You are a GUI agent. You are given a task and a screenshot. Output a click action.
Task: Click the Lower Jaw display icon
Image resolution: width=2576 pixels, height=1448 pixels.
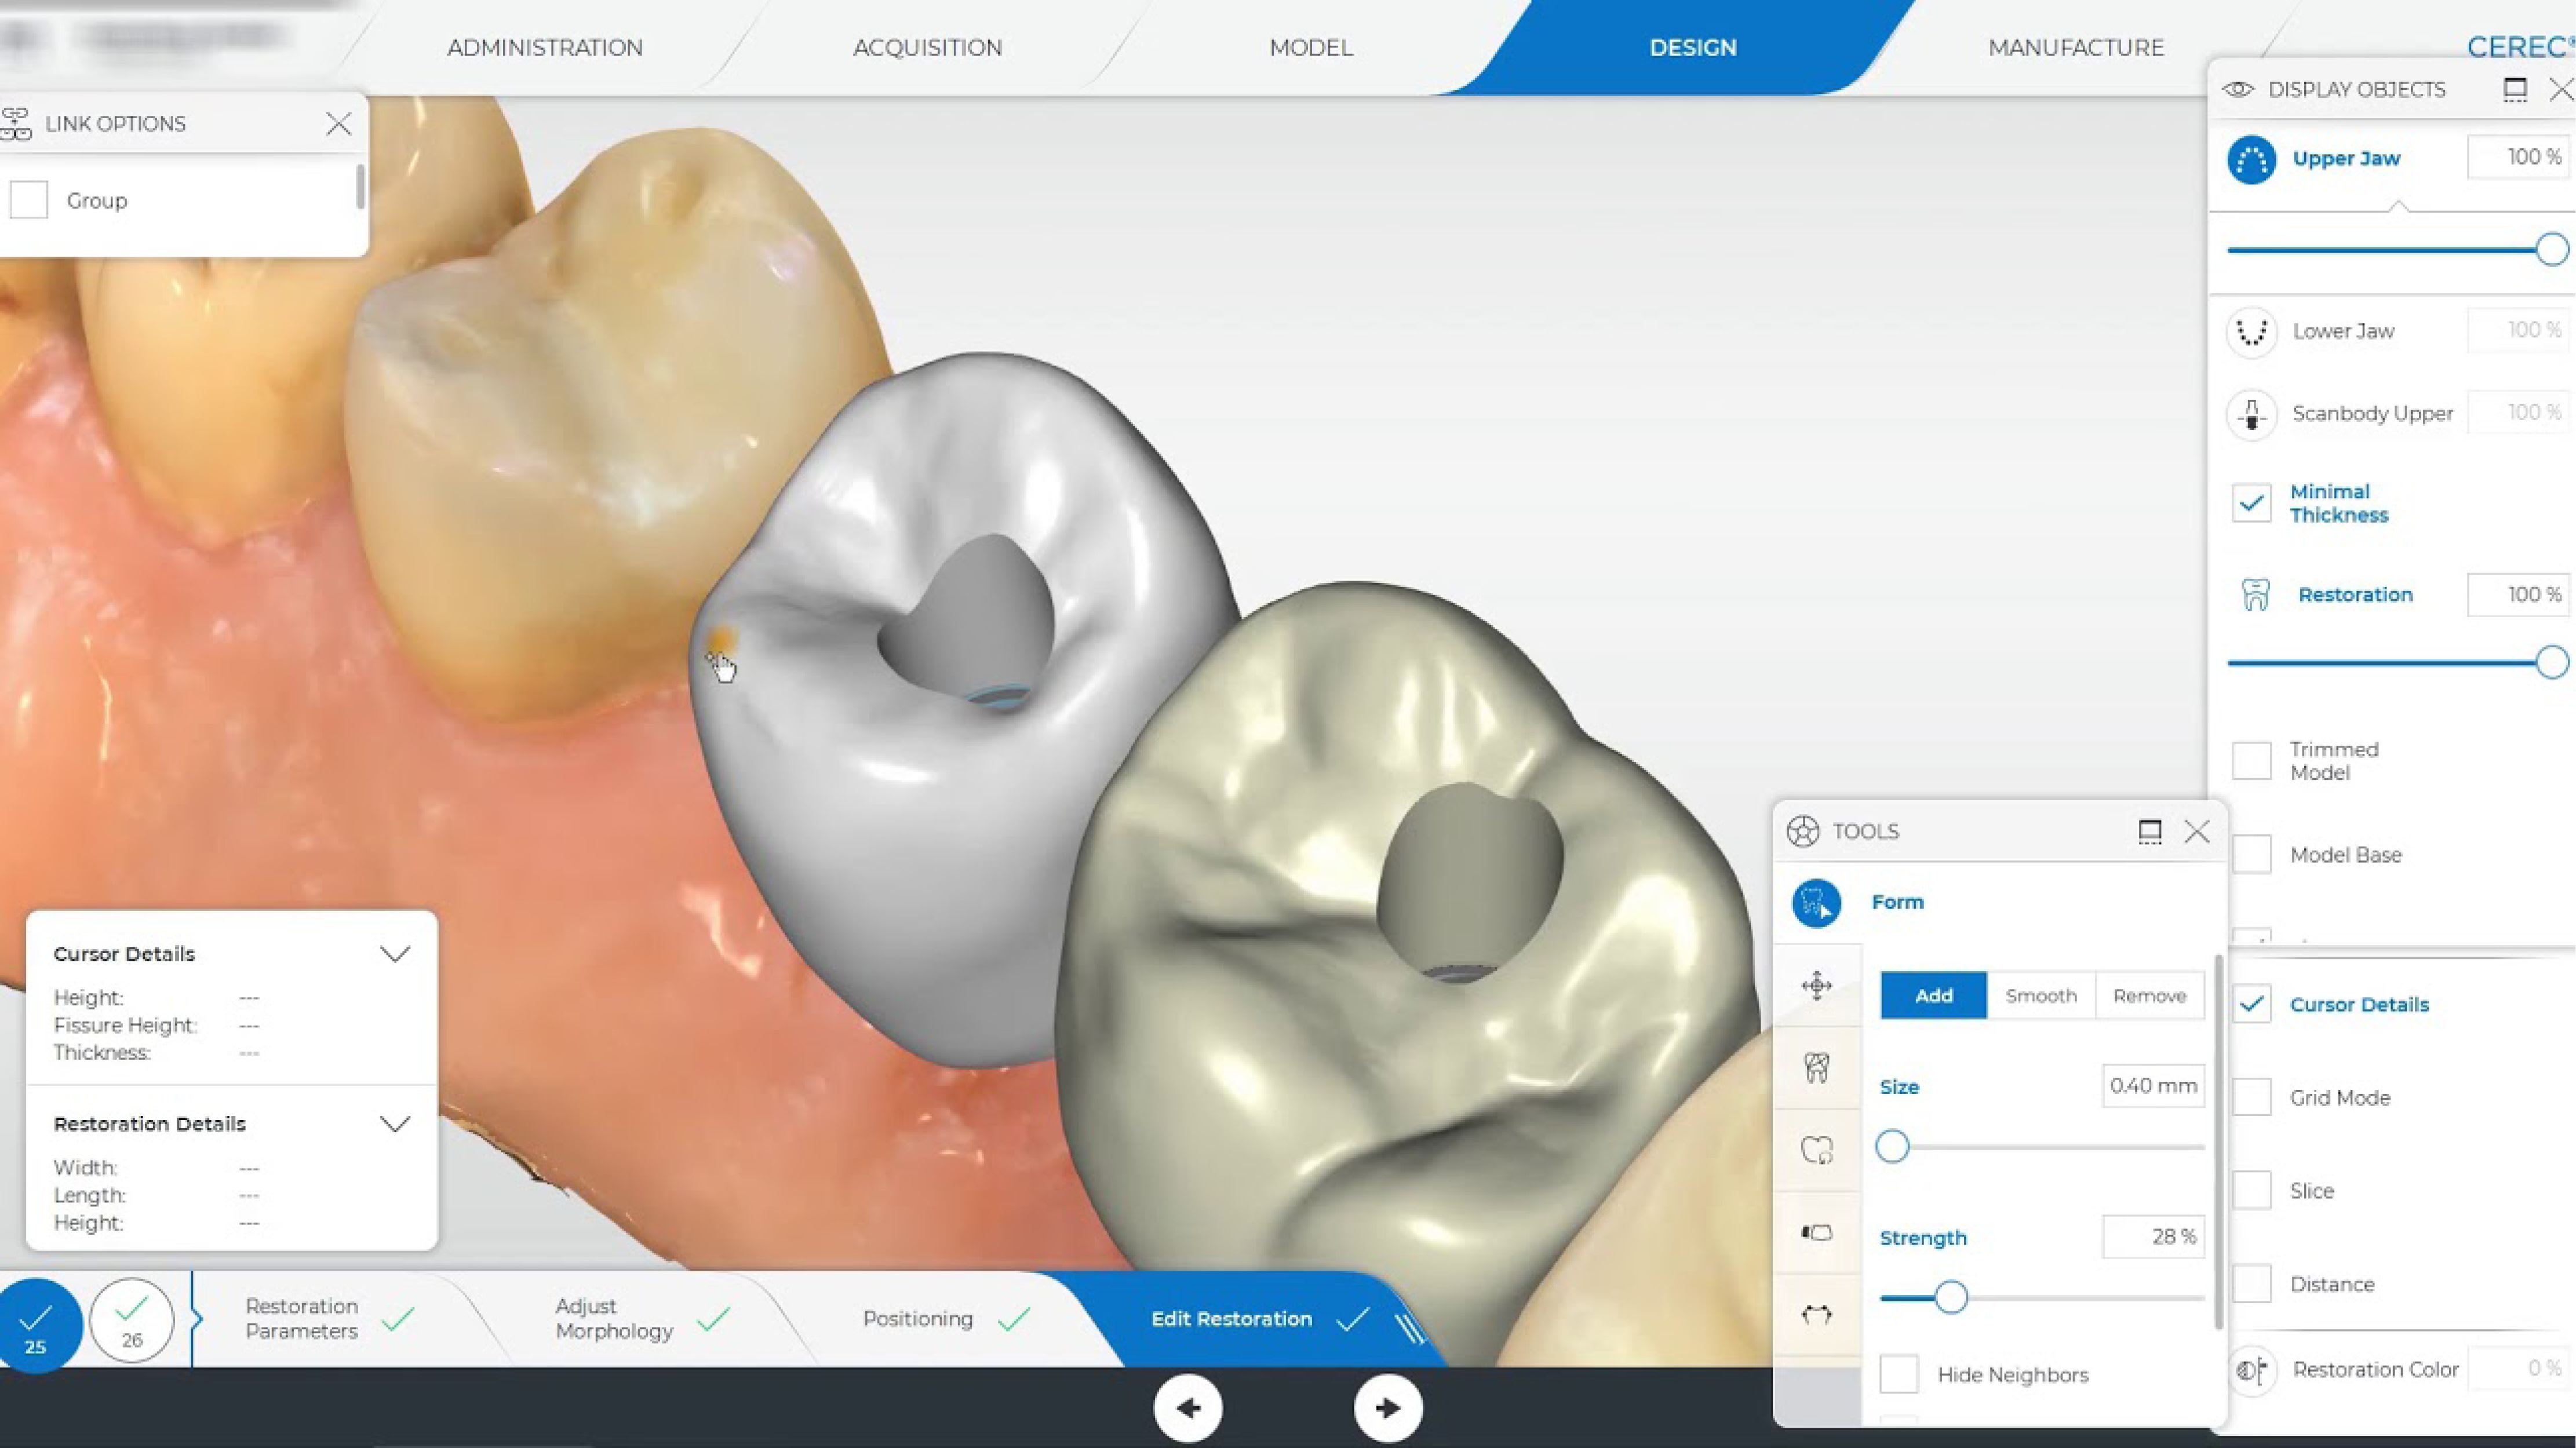2251,331
